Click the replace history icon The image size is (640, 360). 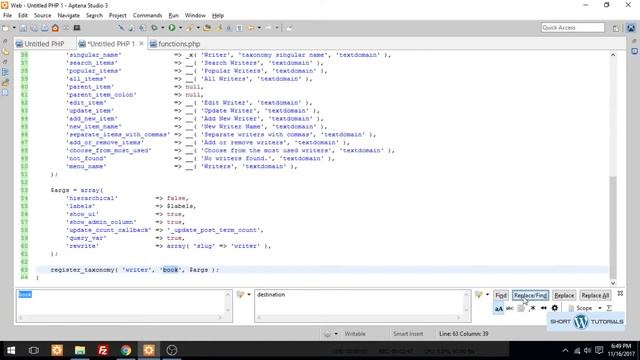[479, 295]
